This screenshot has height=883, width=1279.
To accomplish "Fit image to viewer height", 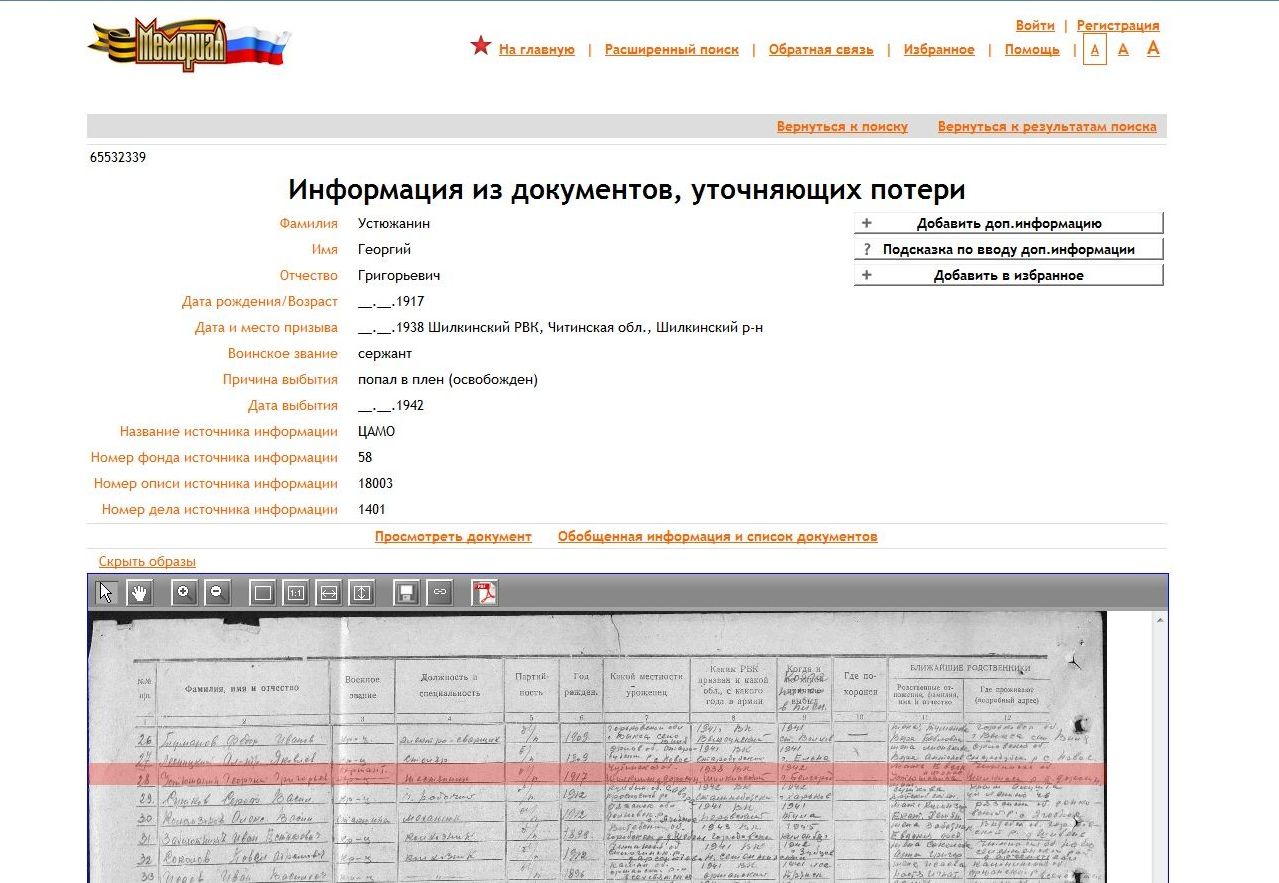I will 361,592.
